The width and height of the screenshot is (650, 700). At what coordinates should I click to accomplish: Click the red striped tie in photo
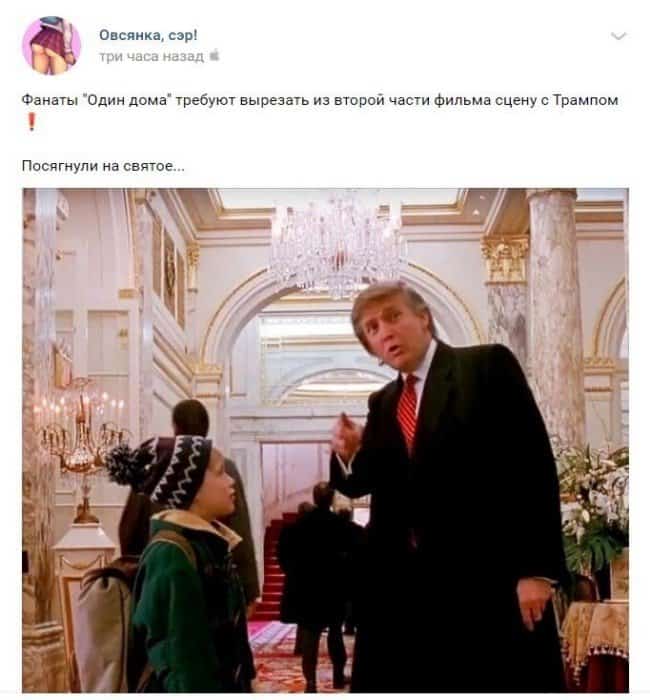(408, 412)
